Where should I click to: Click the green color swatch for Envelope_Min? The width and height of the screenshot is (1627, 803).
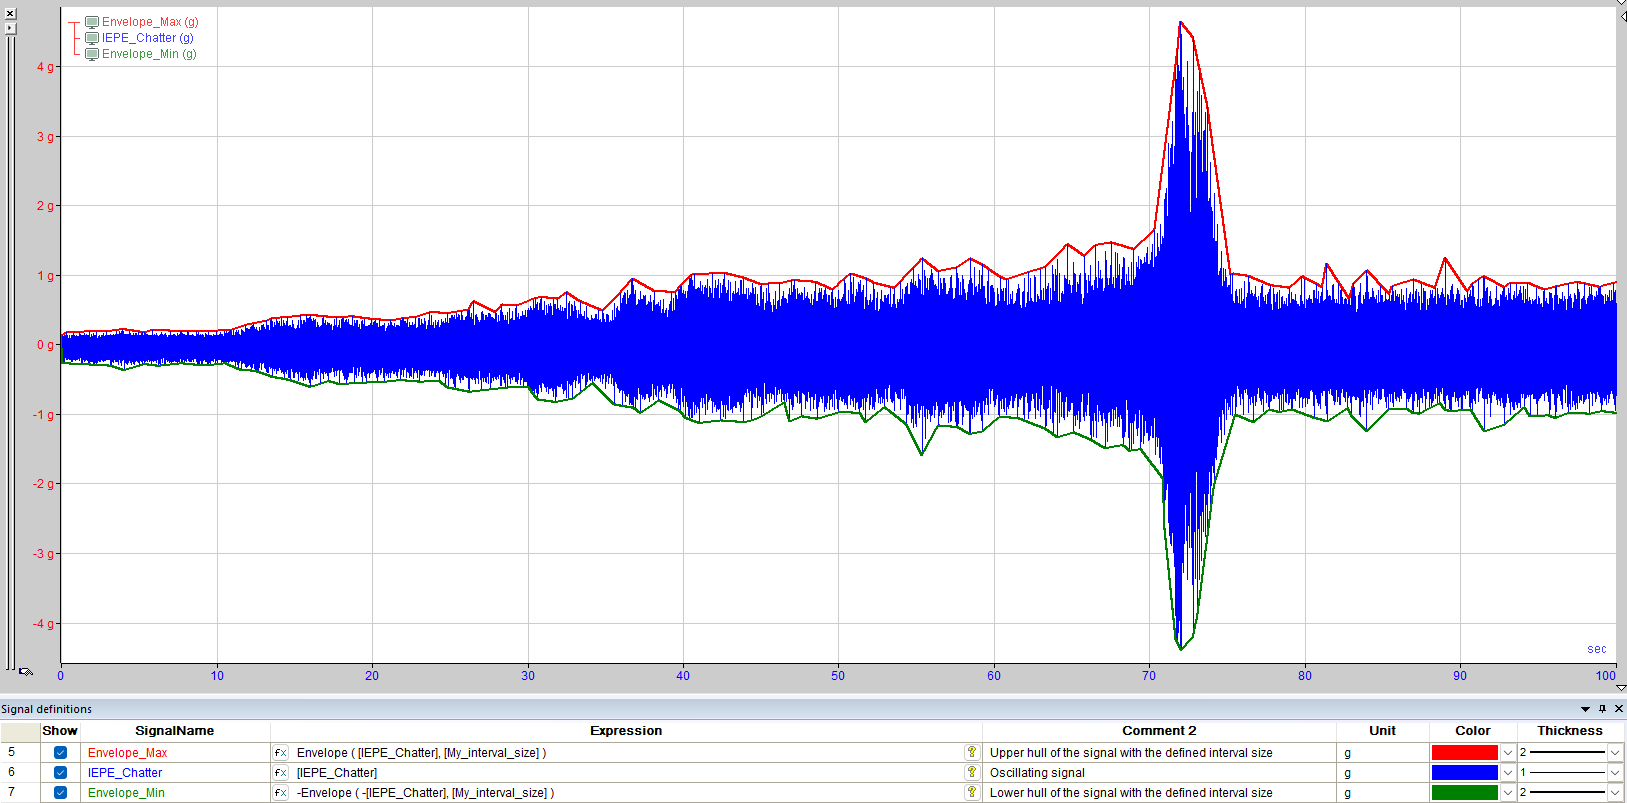coord(1465,793)
